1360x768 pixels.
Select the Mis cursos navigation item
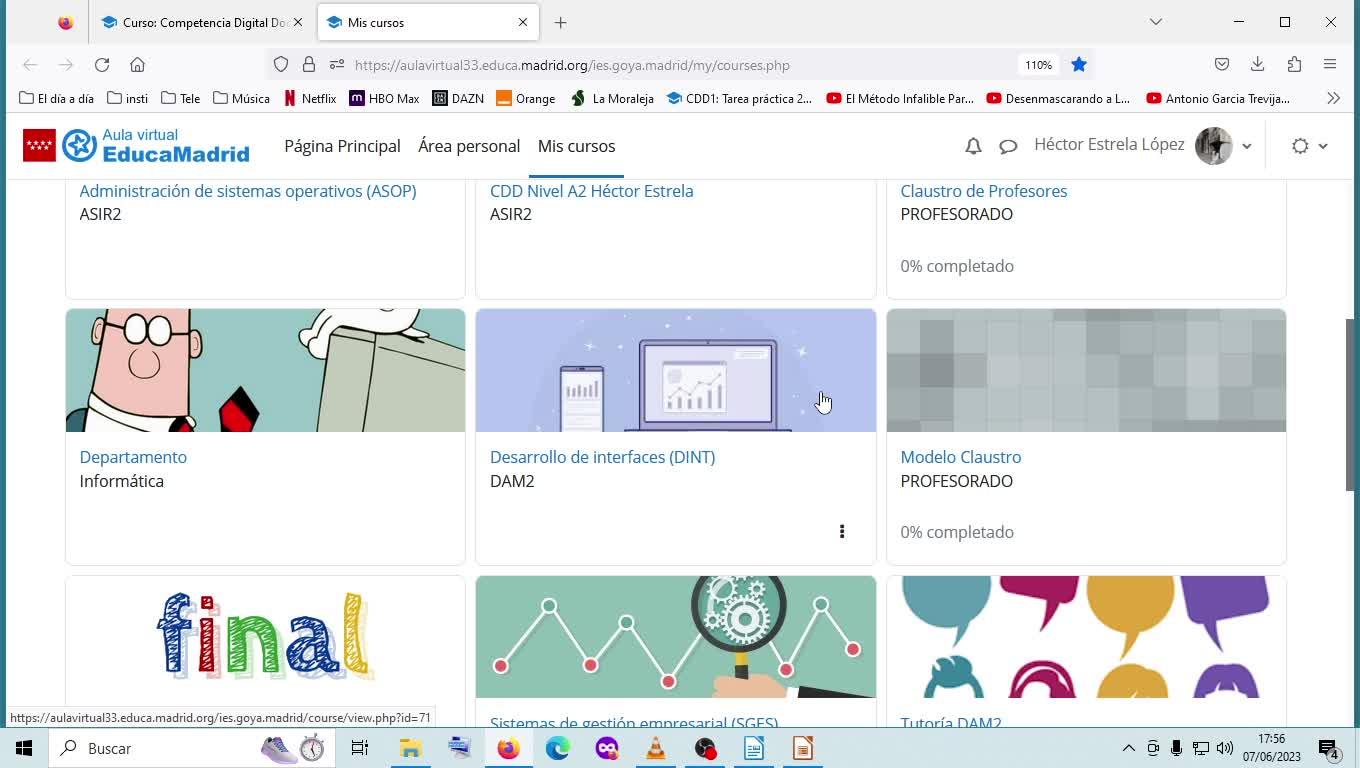click(576, 146)
